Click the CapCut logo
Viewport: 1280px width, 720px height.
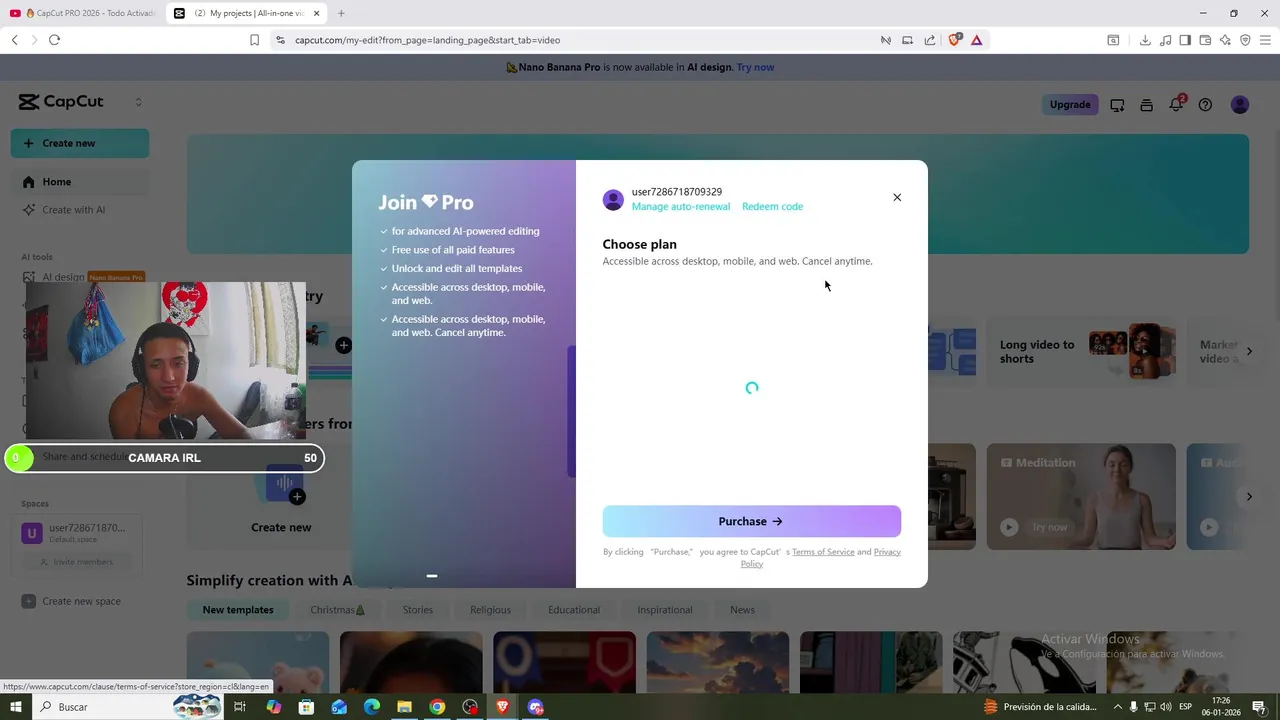(x=61, y=102)
